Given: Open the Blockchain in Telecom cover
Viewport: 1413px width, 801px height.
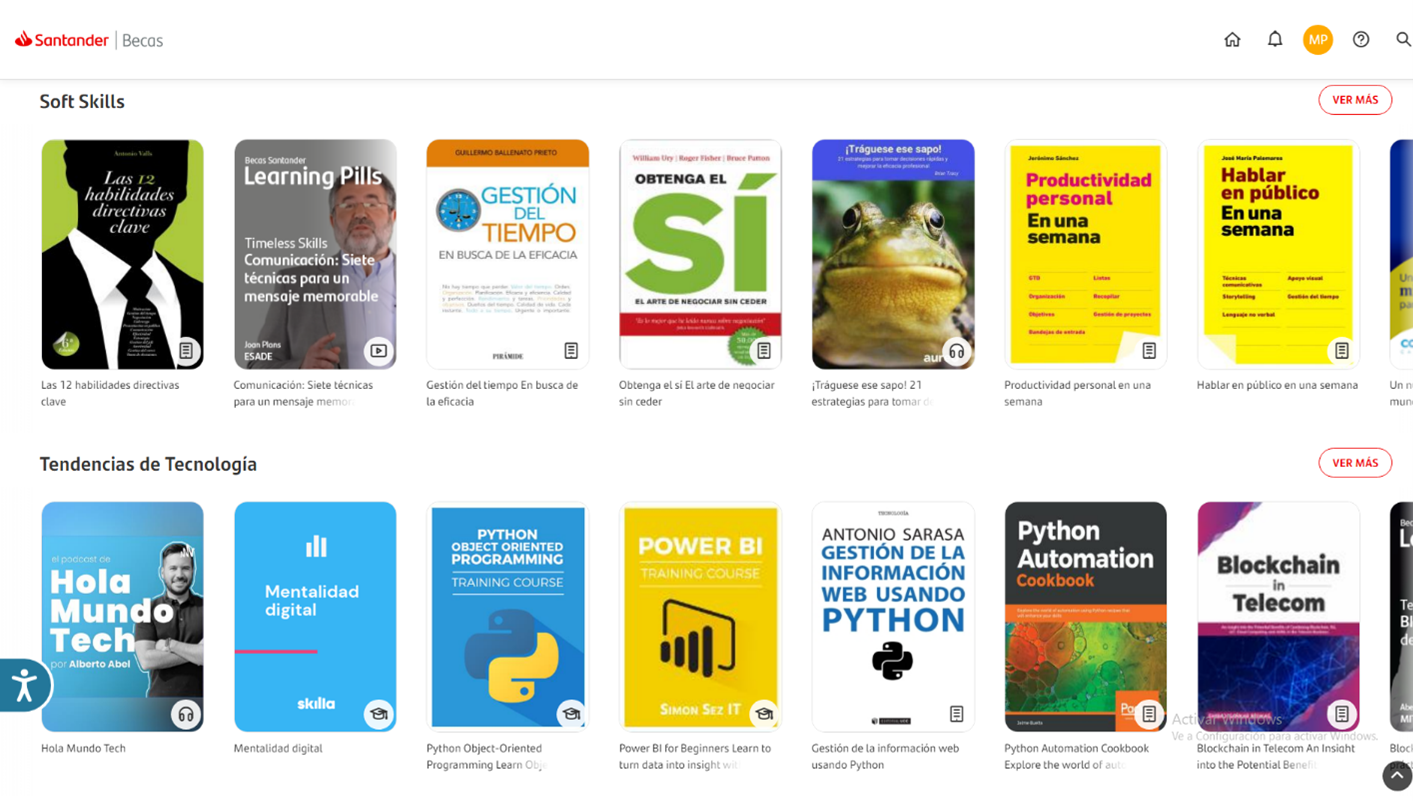Looking at the screenshot, I should pos(1278,617).
